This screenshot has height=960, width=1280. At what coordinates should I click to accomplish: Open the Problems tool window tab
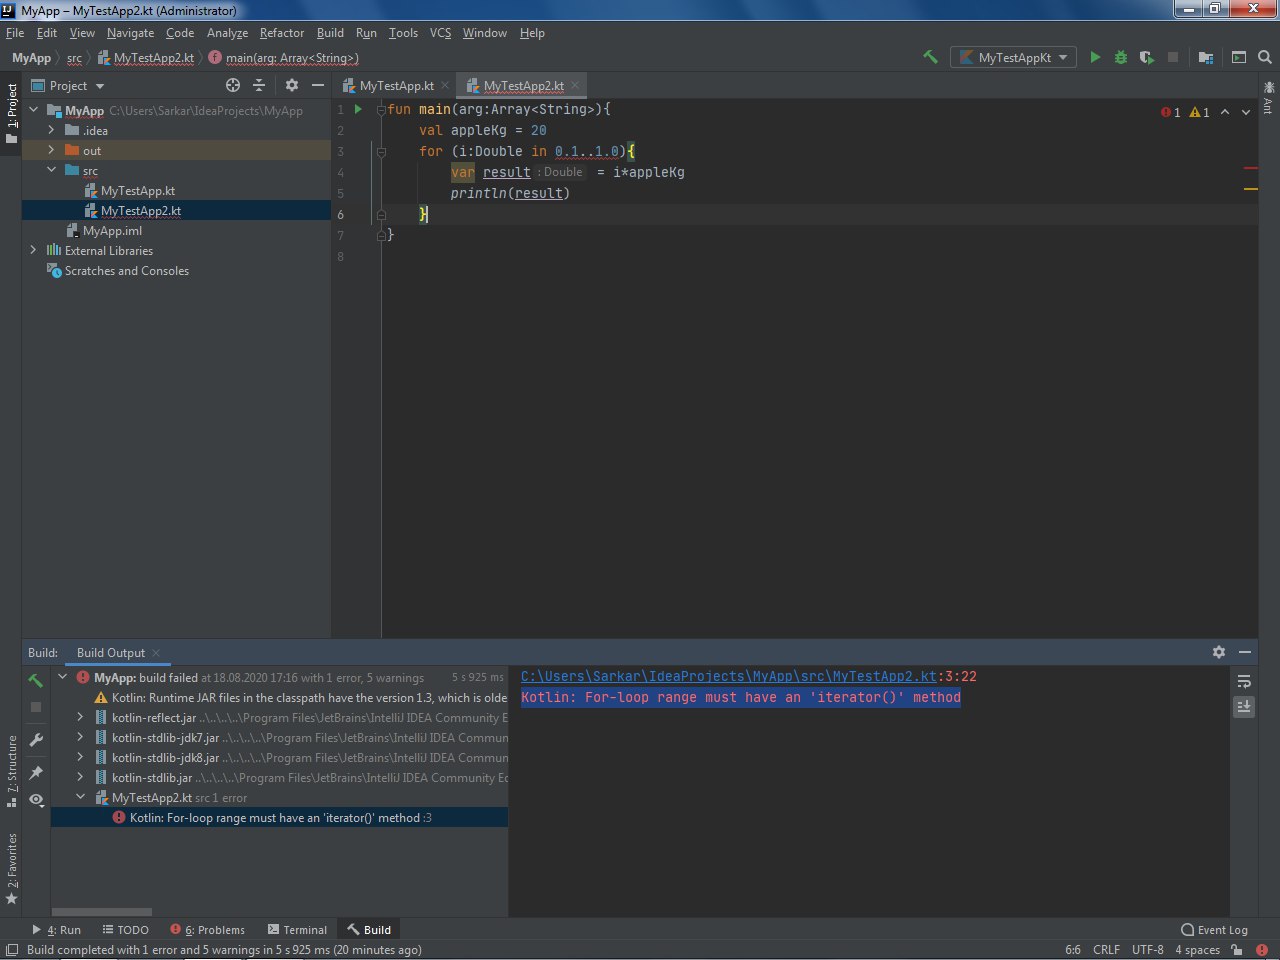207,929
